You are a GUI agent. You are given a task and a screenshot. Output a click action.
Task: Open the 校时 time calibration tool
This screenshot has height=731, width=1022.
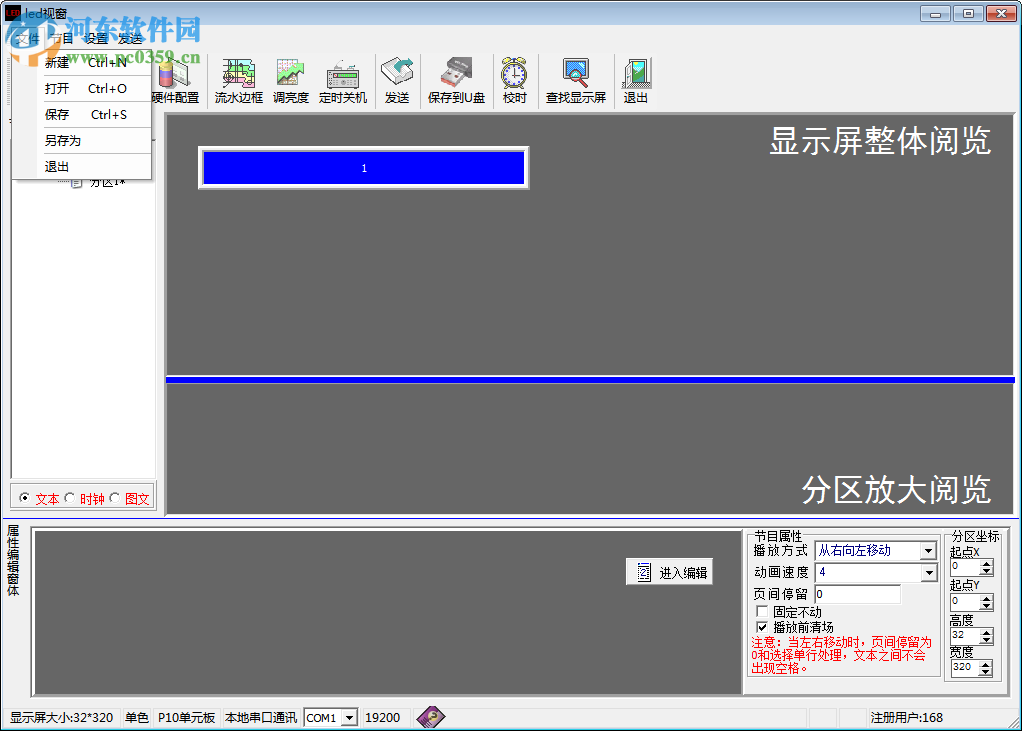coord(514,80)
